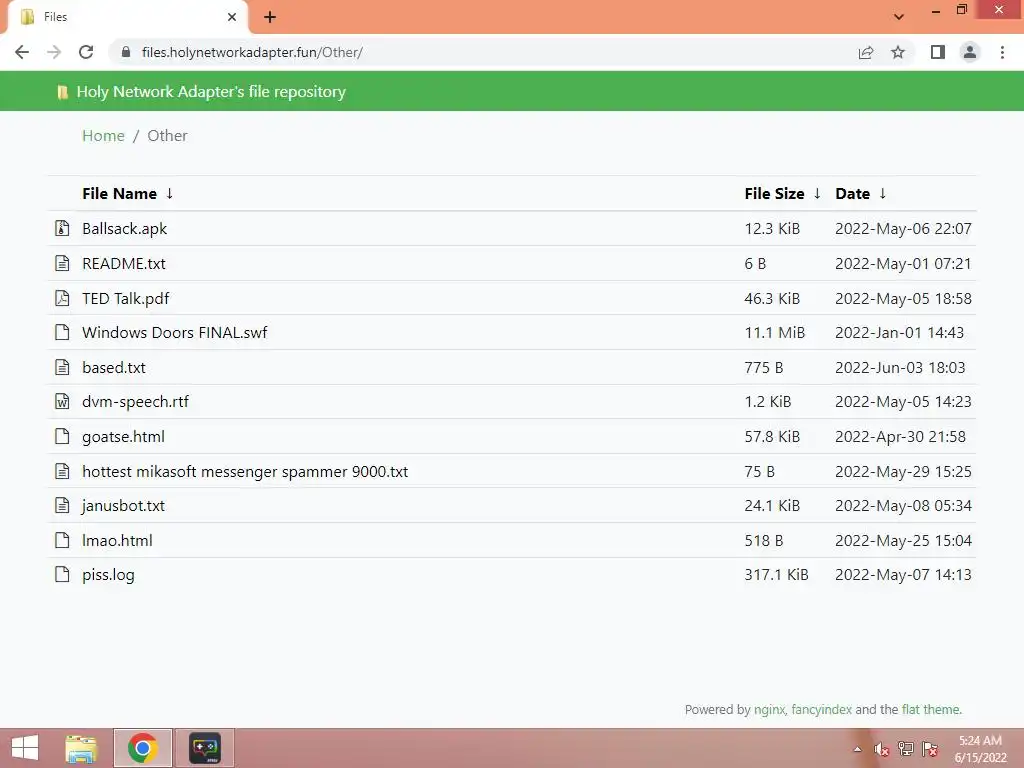Open hottest mikasoft messenger spammer 9000.txt

point(245,471)
